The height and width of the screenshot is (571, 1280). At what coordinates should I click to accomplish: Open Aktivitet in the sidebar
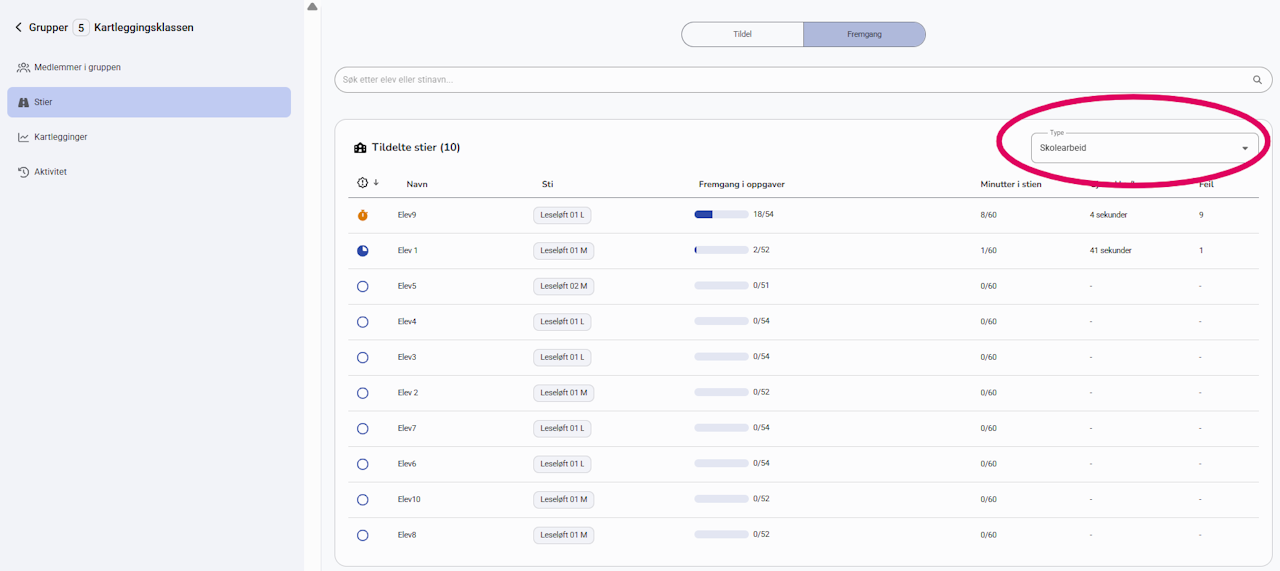[149, 172]
